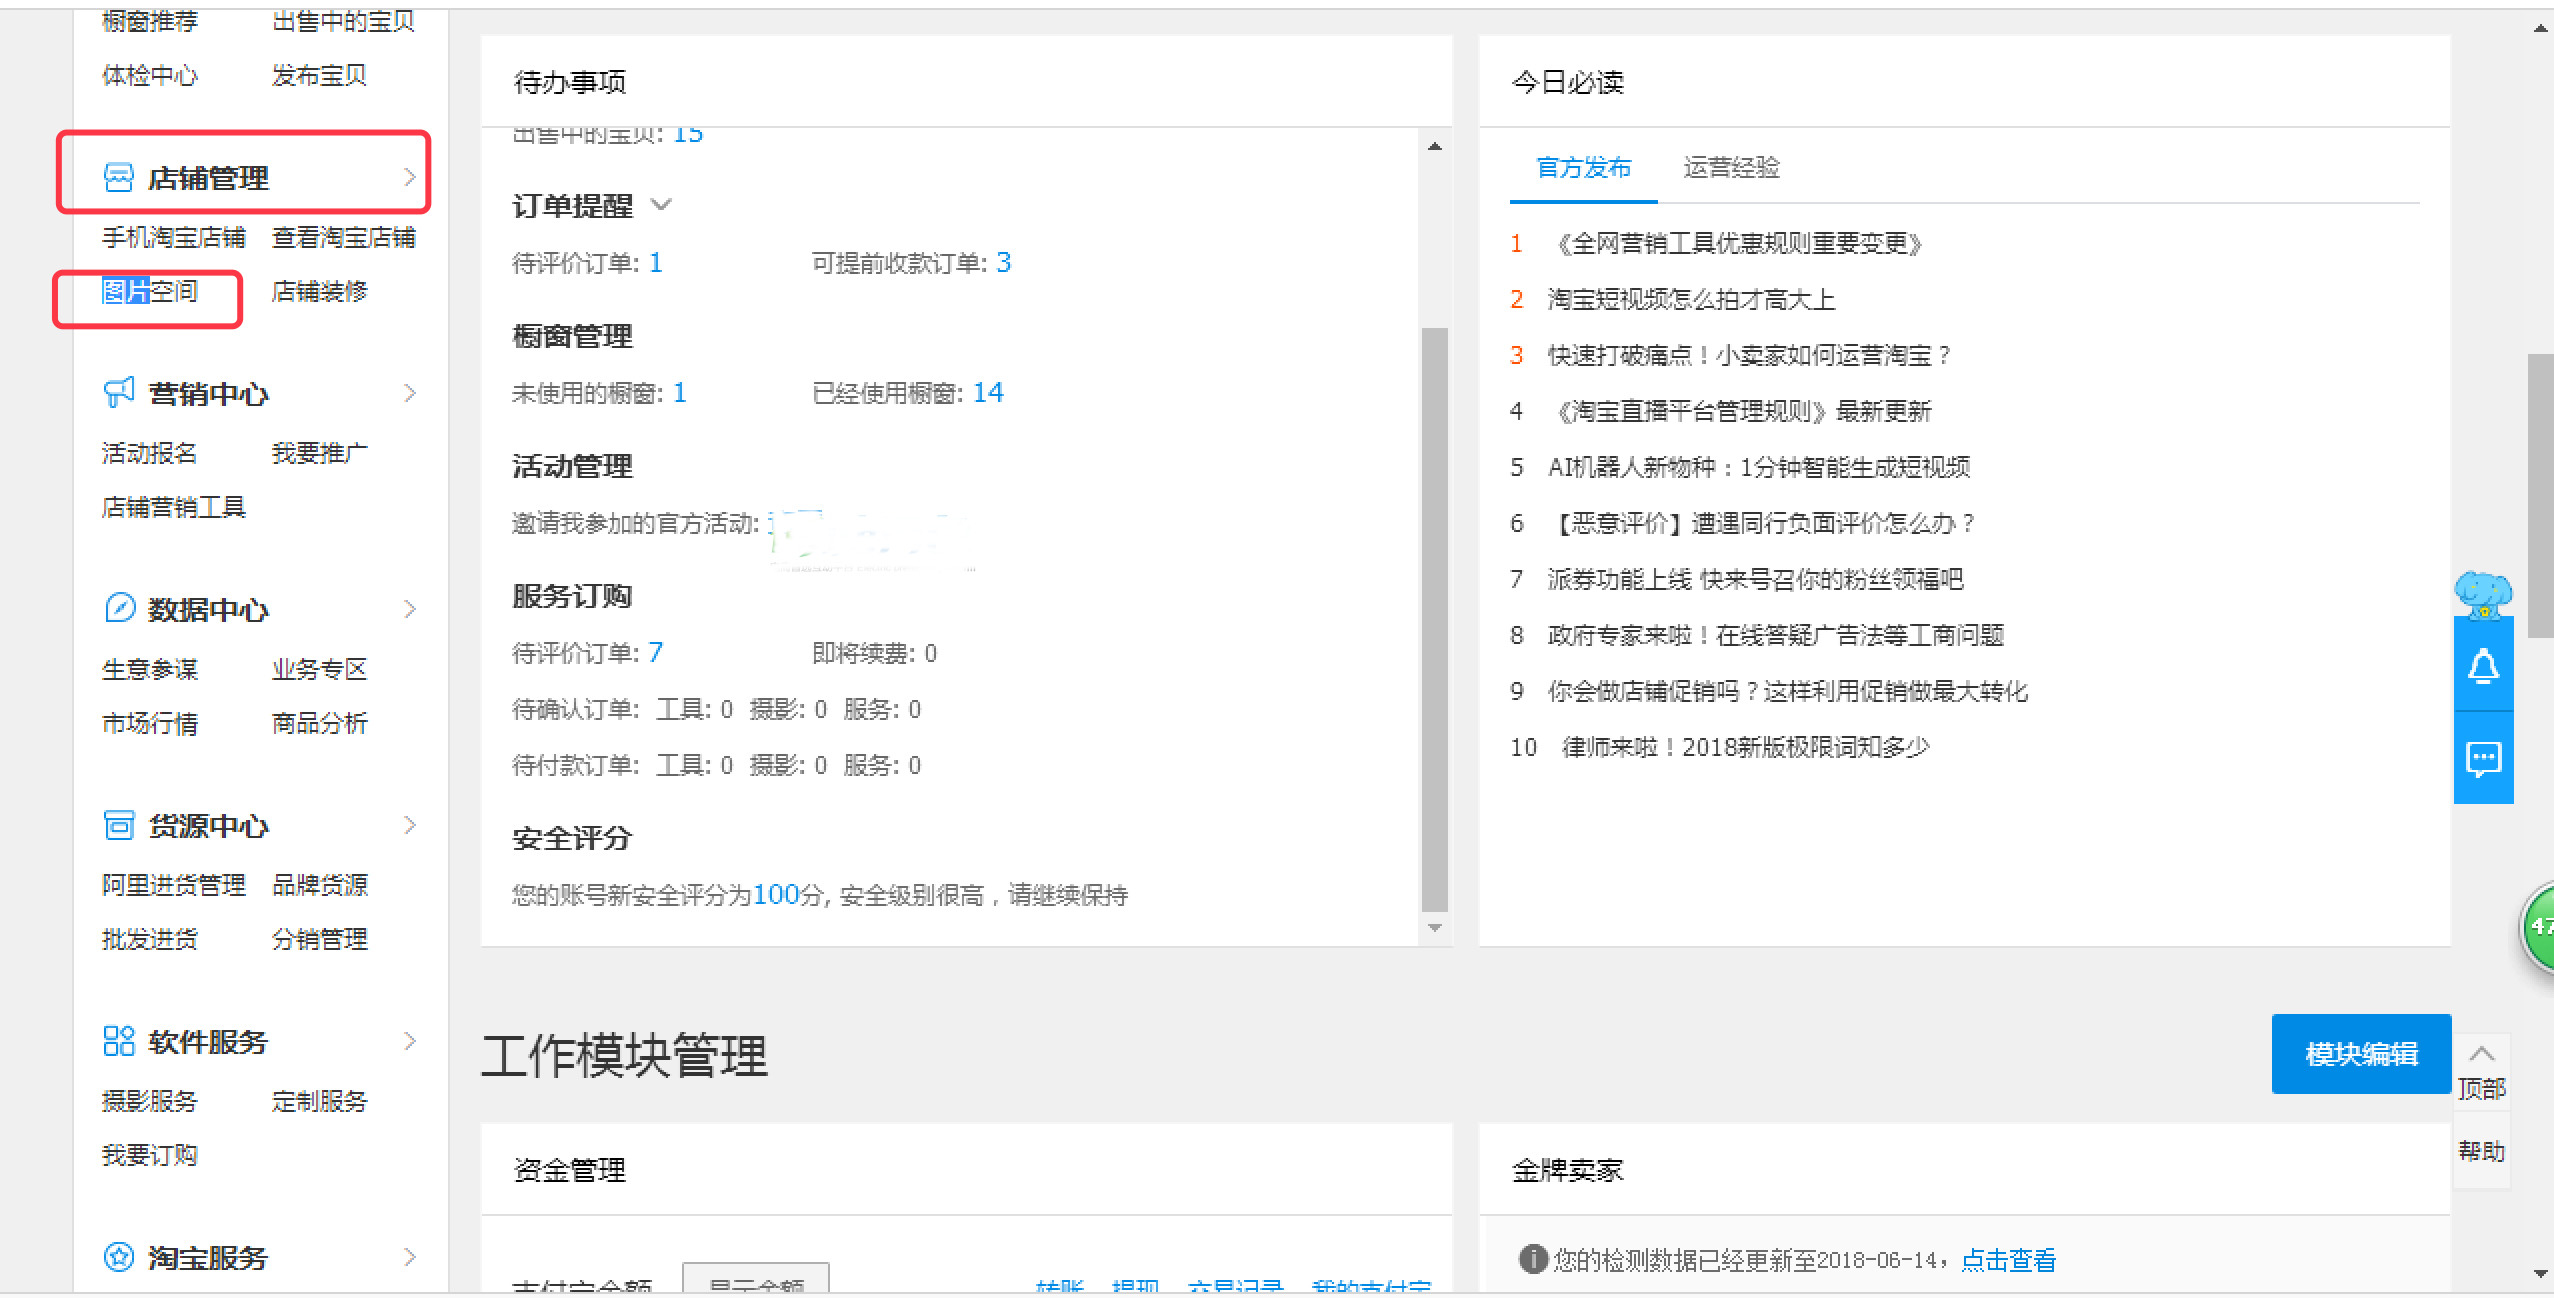Screen dimensions: 2554x1298
Task: Open article 淘宝短视频怎么拍才高大上
Action: (x=1690, y=299)
